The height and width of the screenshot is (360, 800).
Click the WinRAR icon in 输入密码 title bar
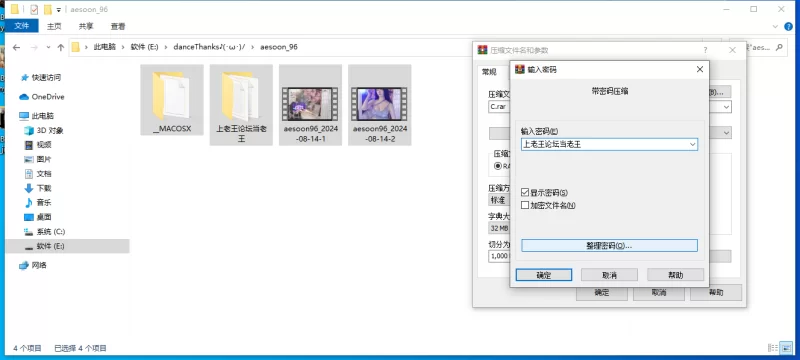[x=519, y=69]
